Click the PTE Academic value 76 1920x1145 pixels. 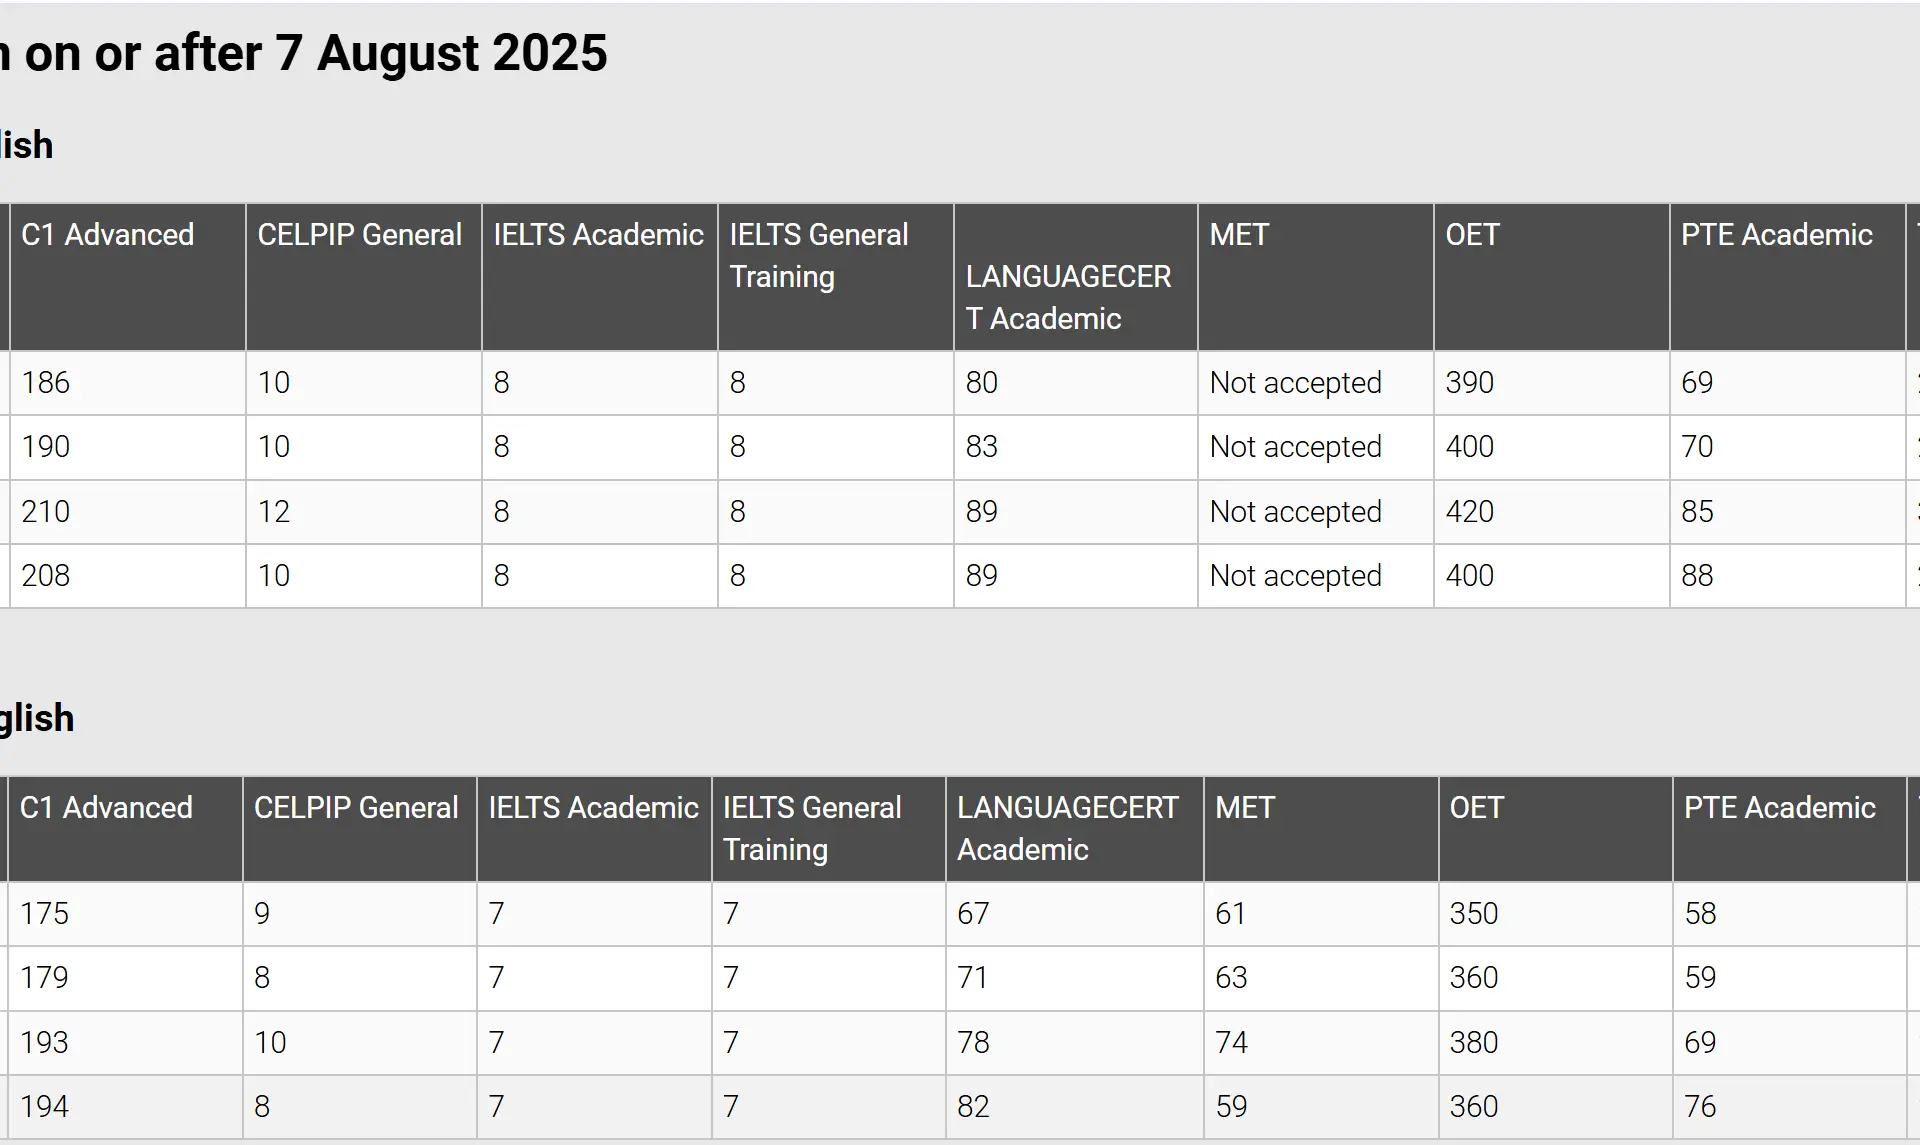[1700, 1107]
